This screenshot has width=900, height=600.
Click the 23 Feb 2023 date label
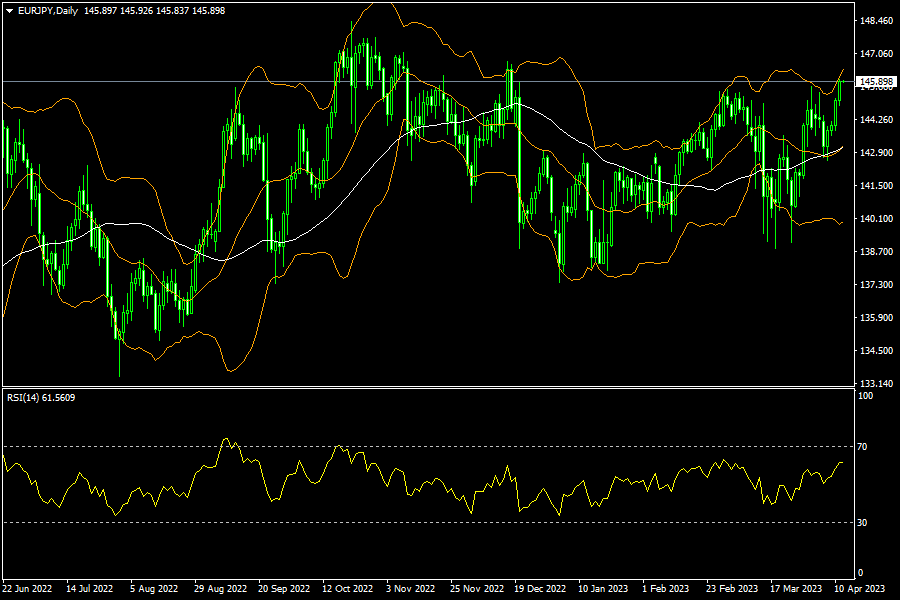click(x=732, y=589)
